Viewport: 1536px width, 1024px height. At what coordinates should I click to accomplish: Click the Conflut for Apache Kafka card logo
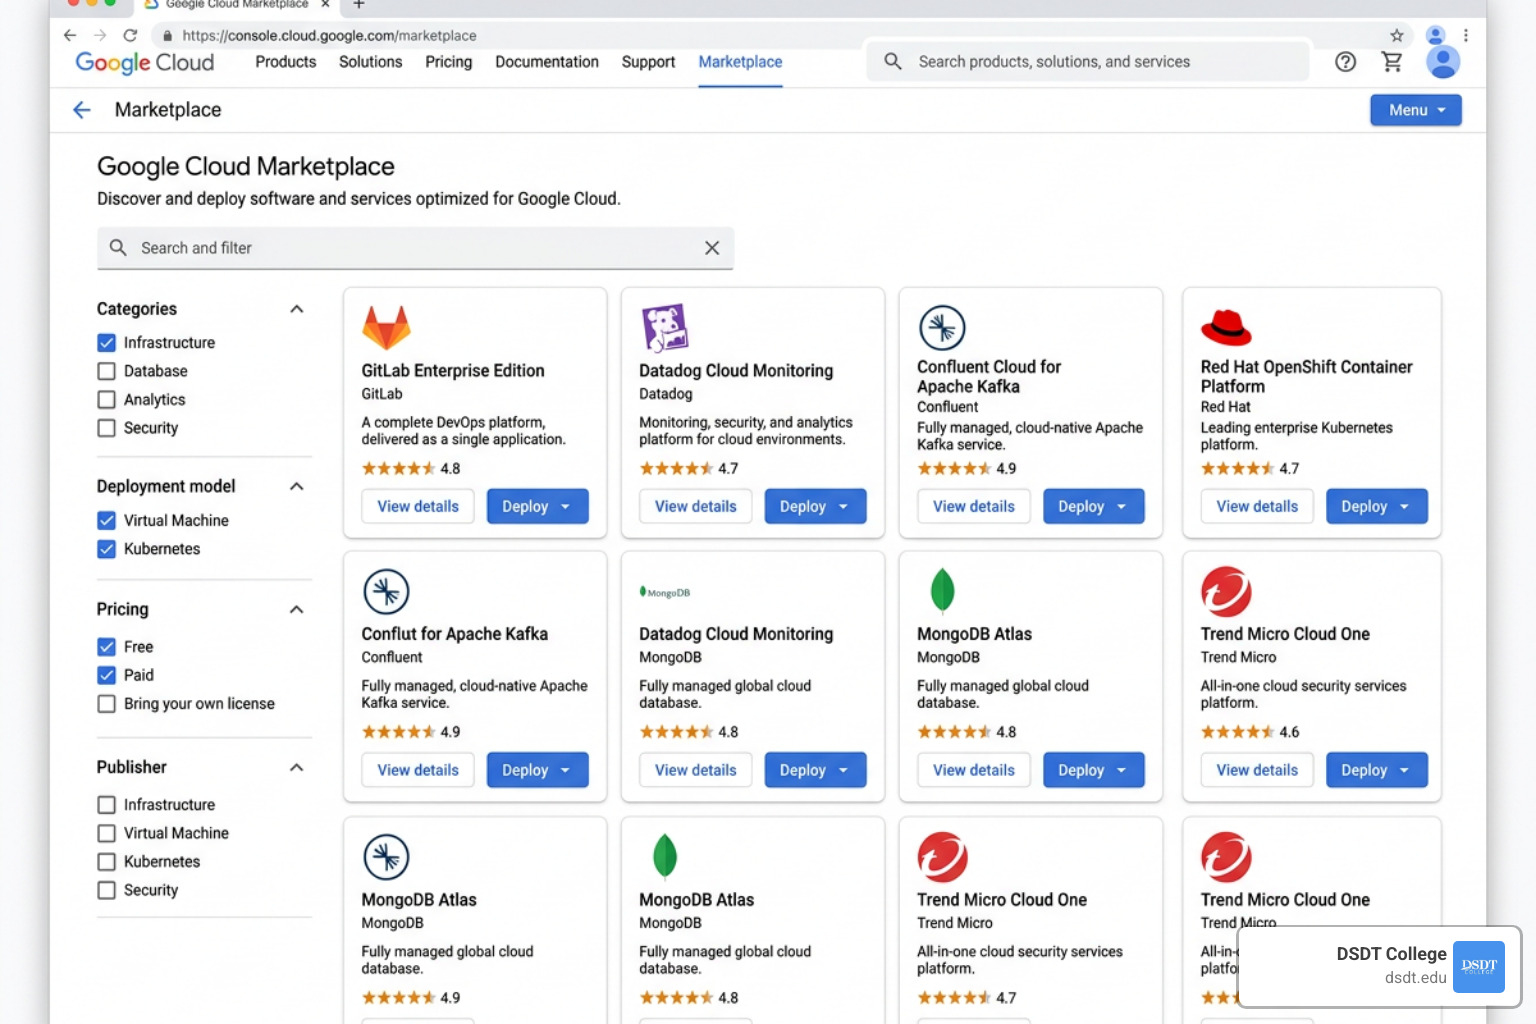[x=386, y=591]
